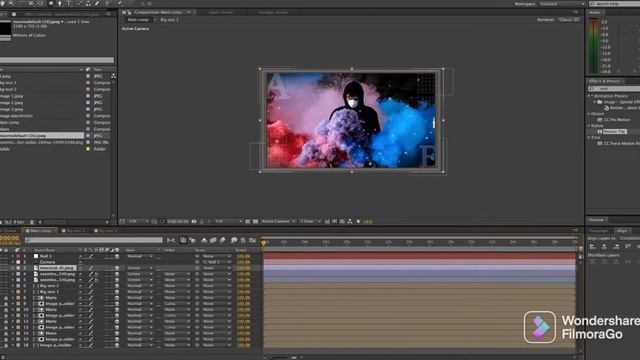The height and width of the screenshot is (360, 640).
Task: Click the hide shy layers icon
Action: coord(204,240)
